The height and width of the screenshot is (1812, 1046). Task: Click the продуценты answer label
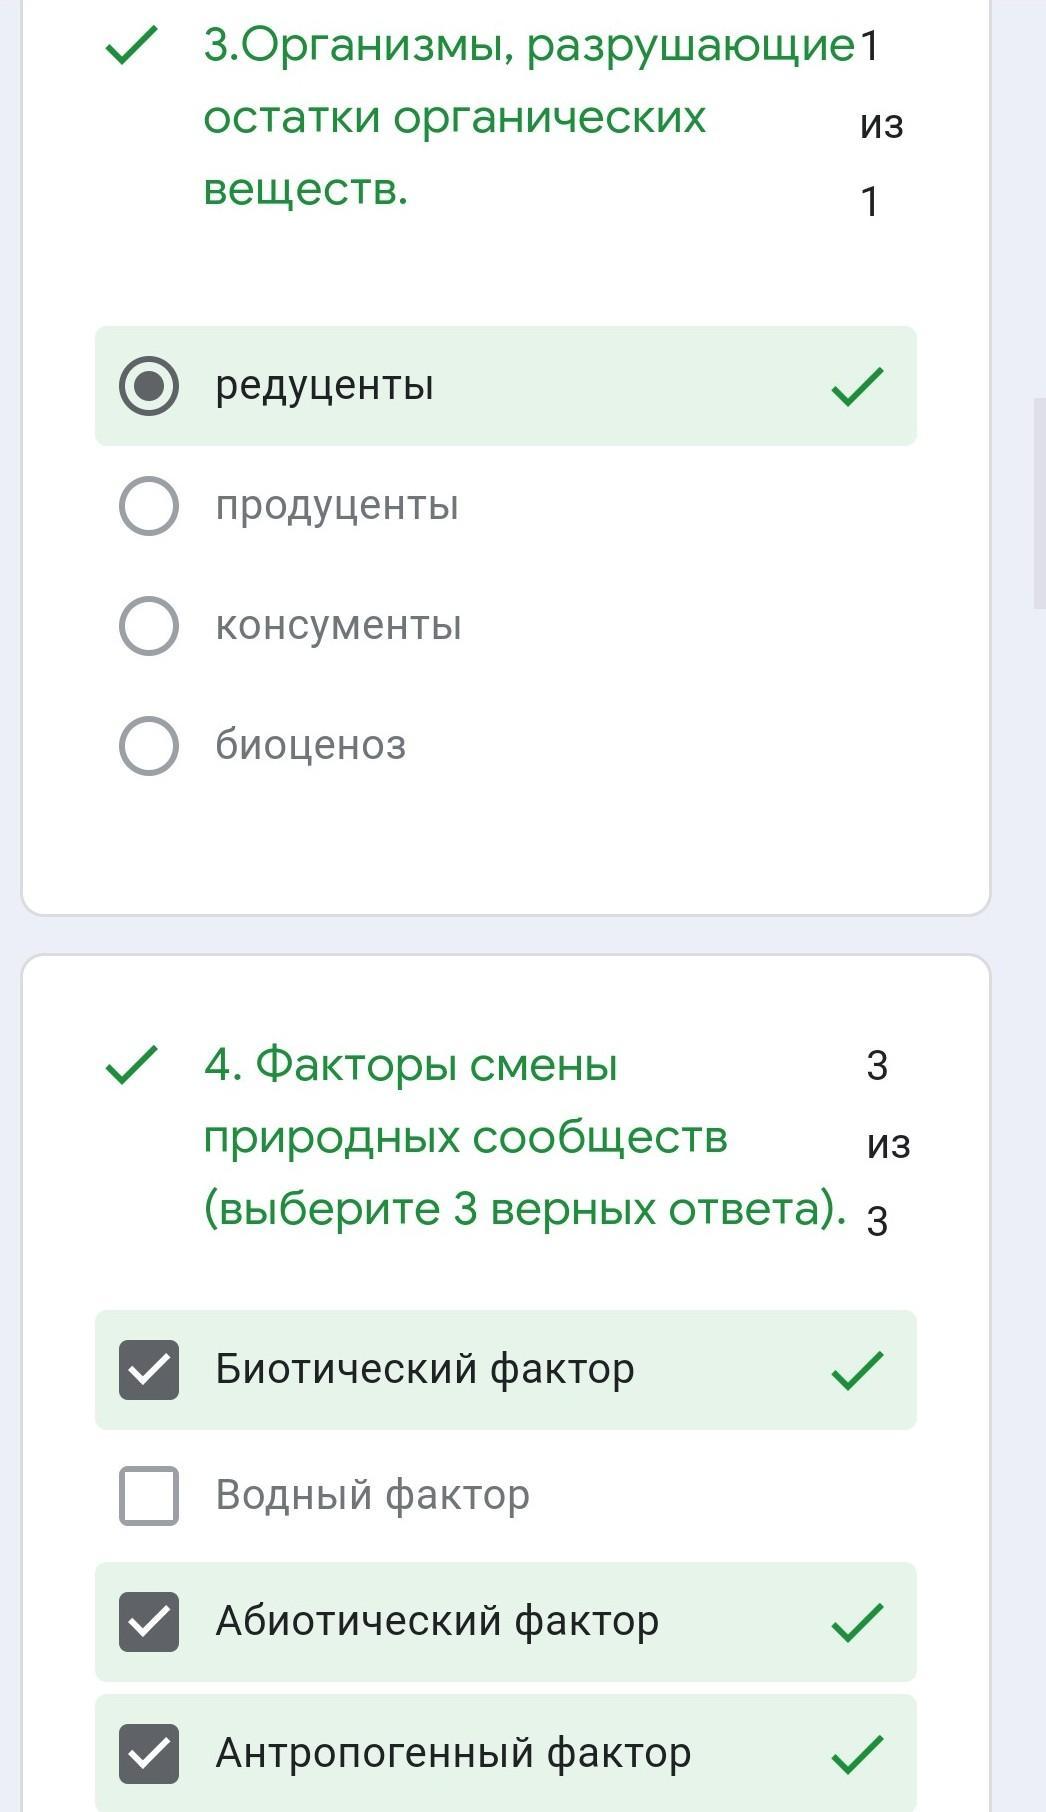[x=337, y=506]
